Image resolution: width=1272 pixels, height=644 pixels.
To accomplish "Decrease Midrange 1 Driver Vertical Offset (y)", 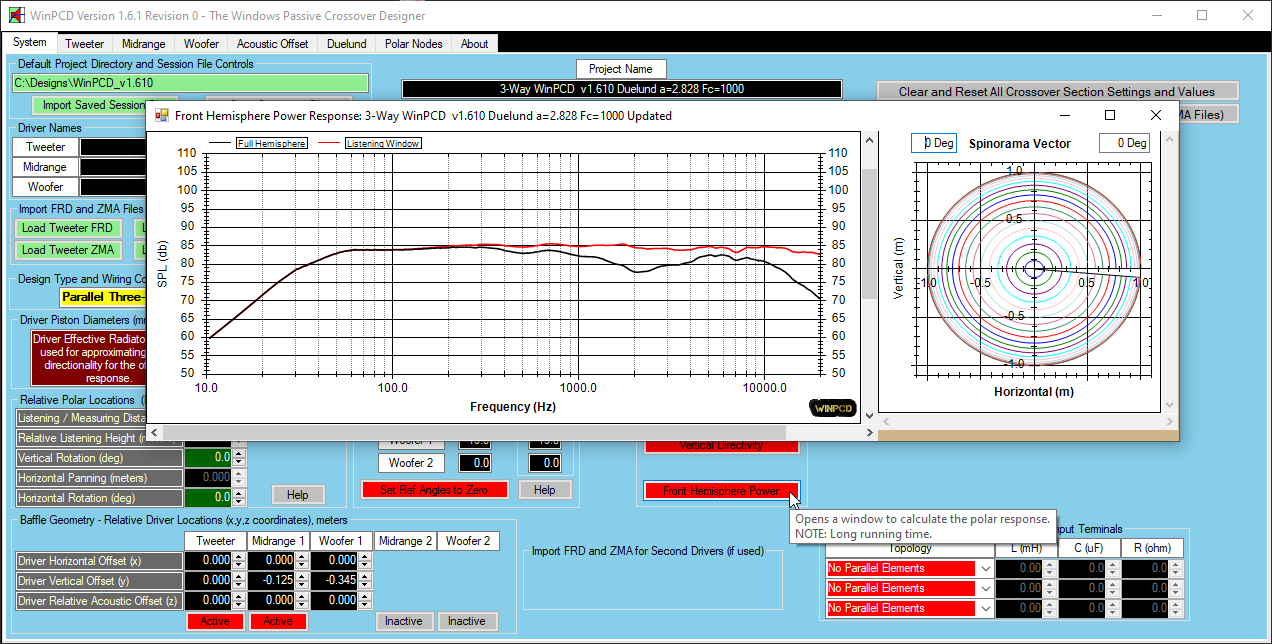I will 302,585.
